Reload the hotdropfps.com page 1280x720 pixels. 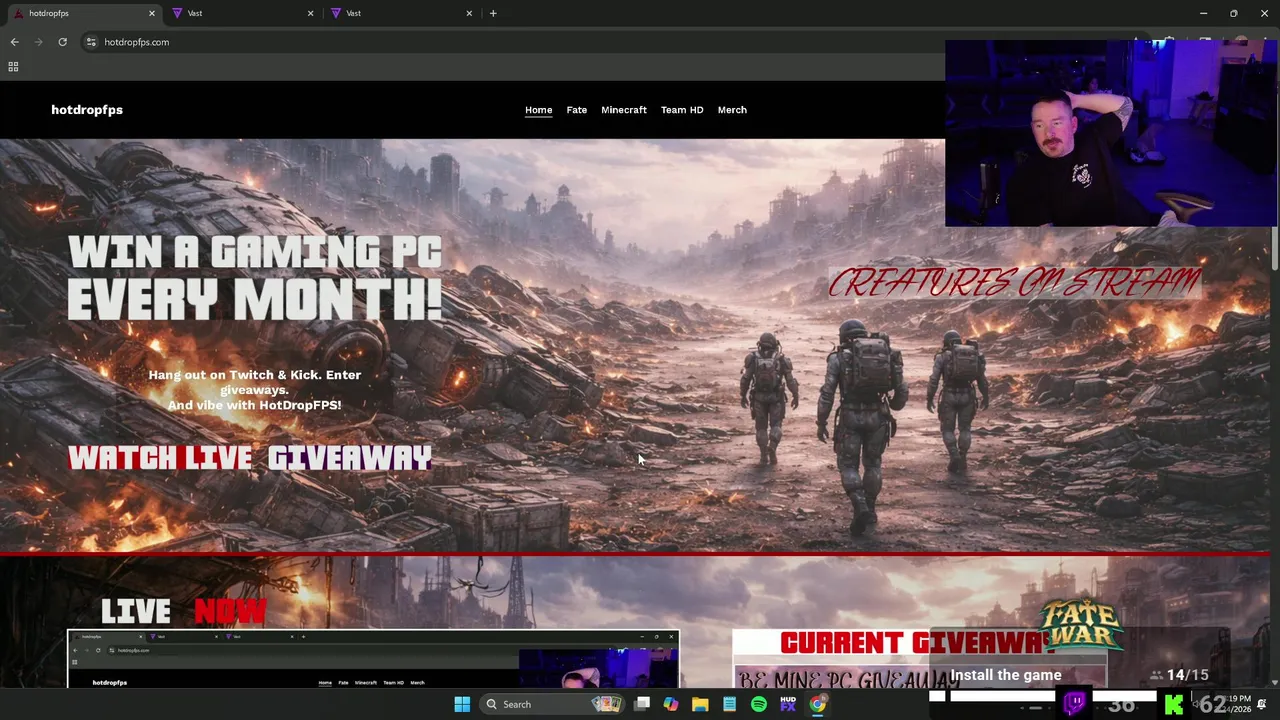[x=62, y=42]
